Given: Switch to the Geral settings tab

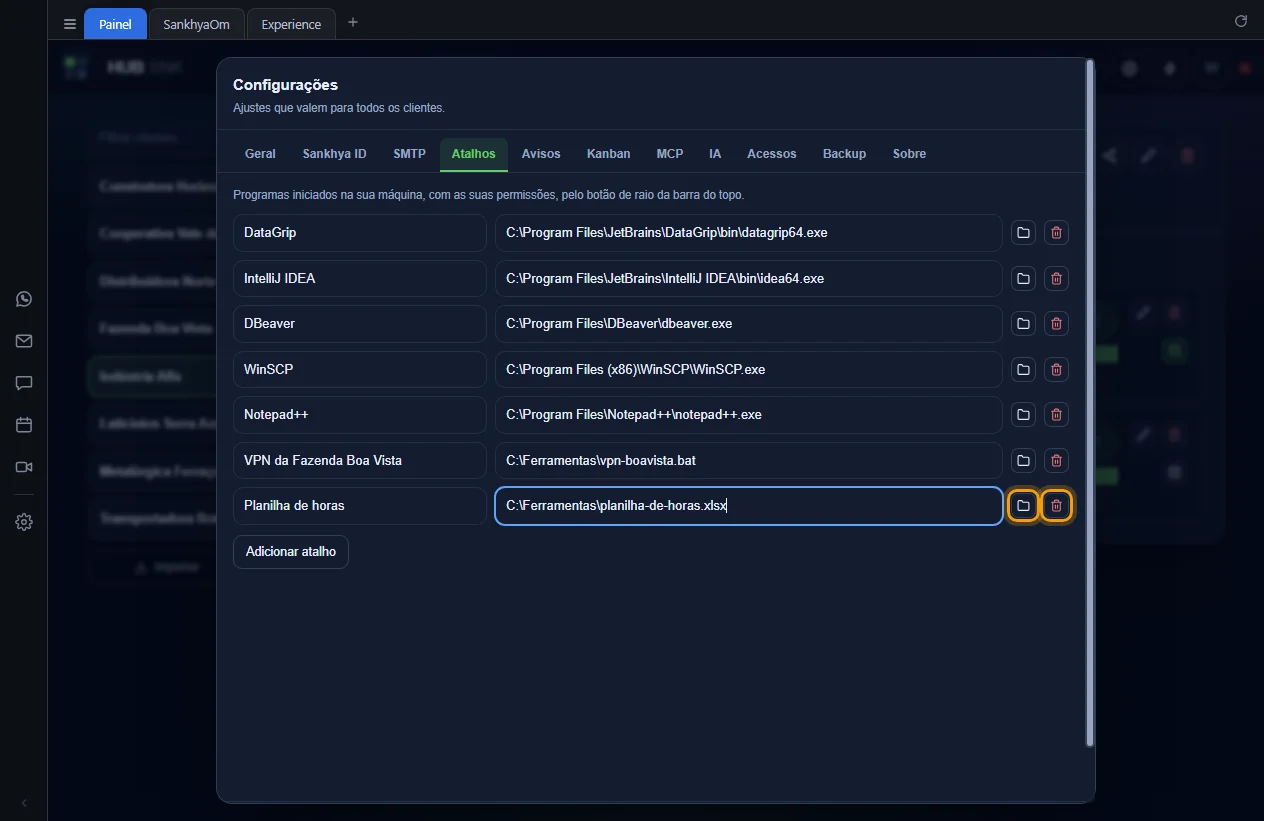Looking at the screenshot, I should (260, 154).
